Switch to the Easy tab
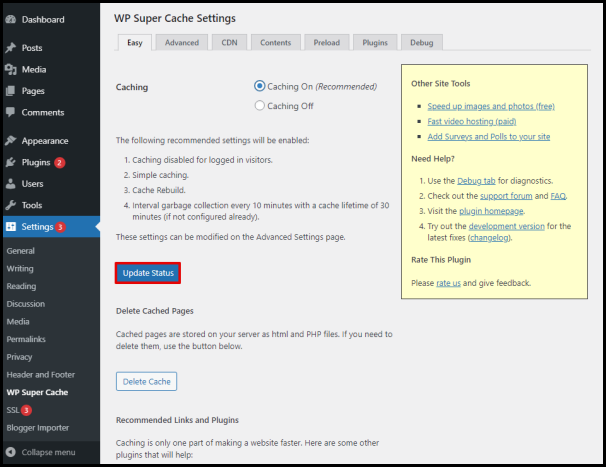This screenshot has width=606, height=467. point(134,43)
